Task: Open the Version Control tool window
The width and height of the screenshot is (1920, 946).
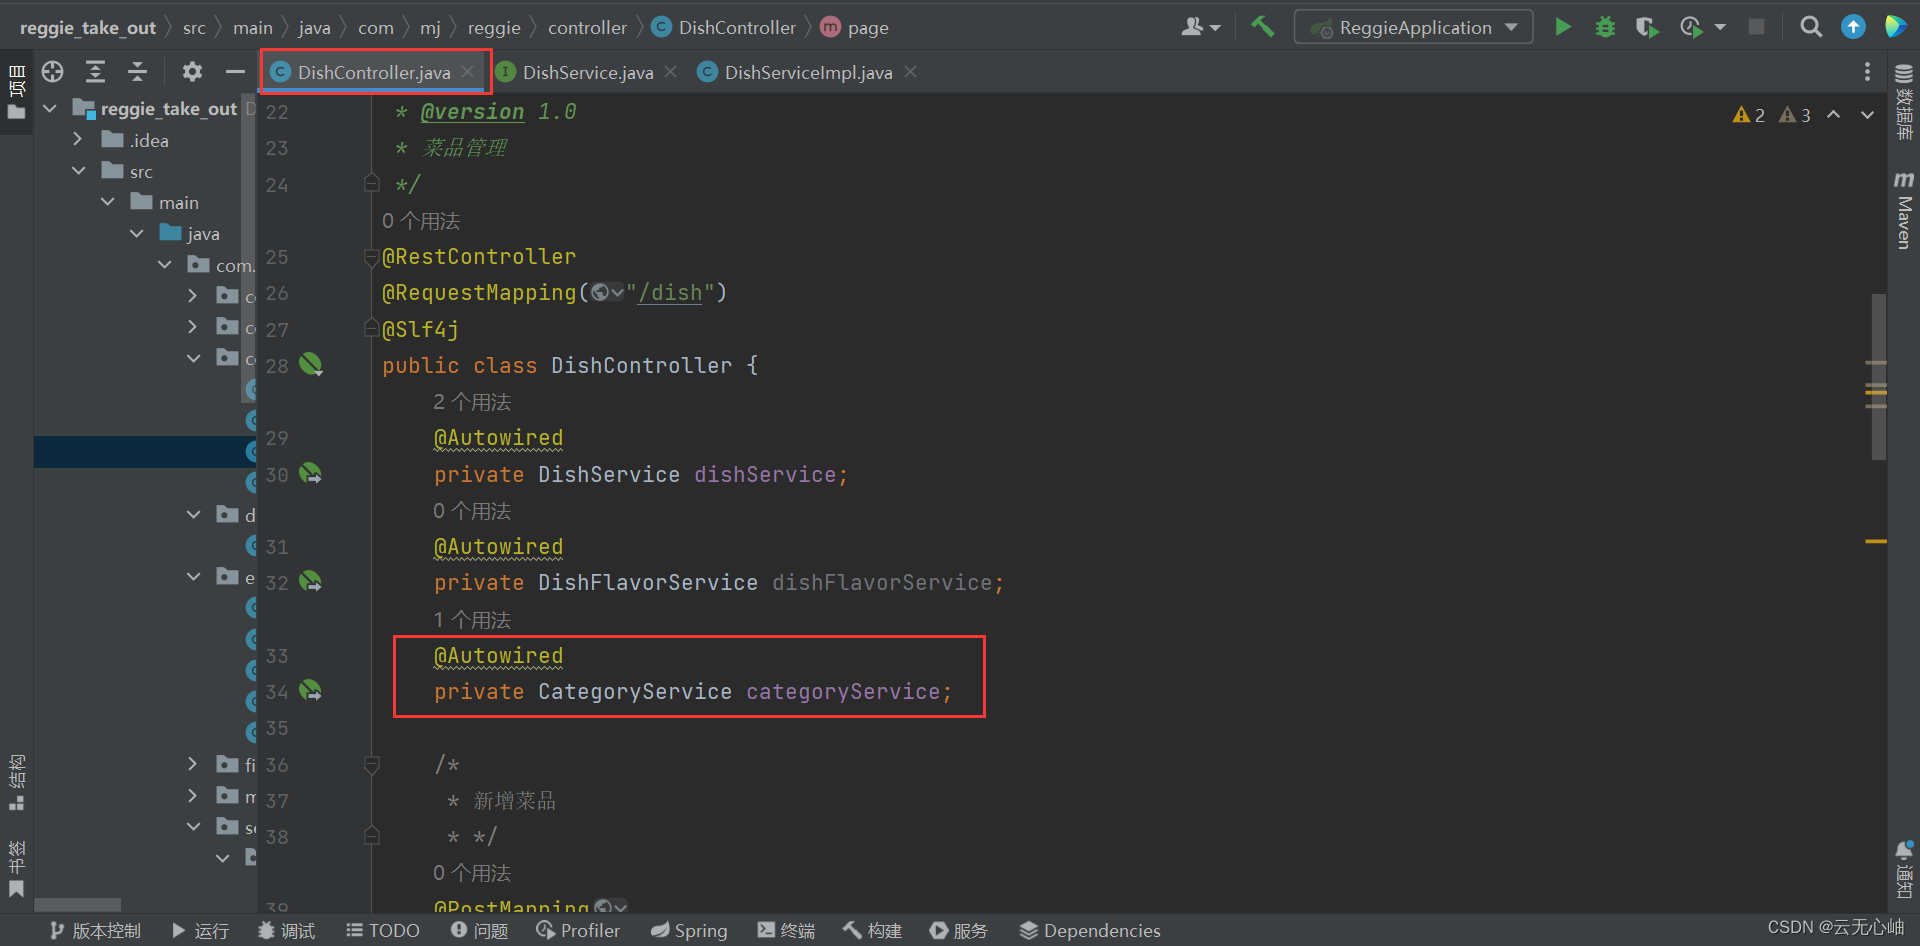Action: click(x=95, y=931)
